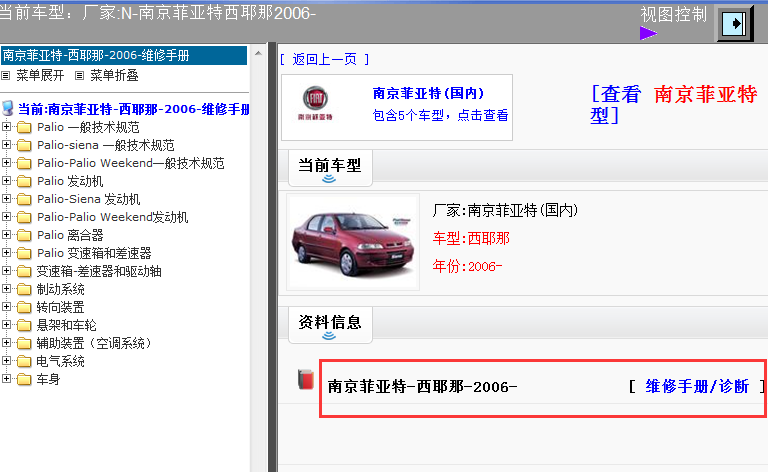Click folder icon of Palio-Palio Weekend一般技术规范
768x472 pixels.
tap(24, 164)
